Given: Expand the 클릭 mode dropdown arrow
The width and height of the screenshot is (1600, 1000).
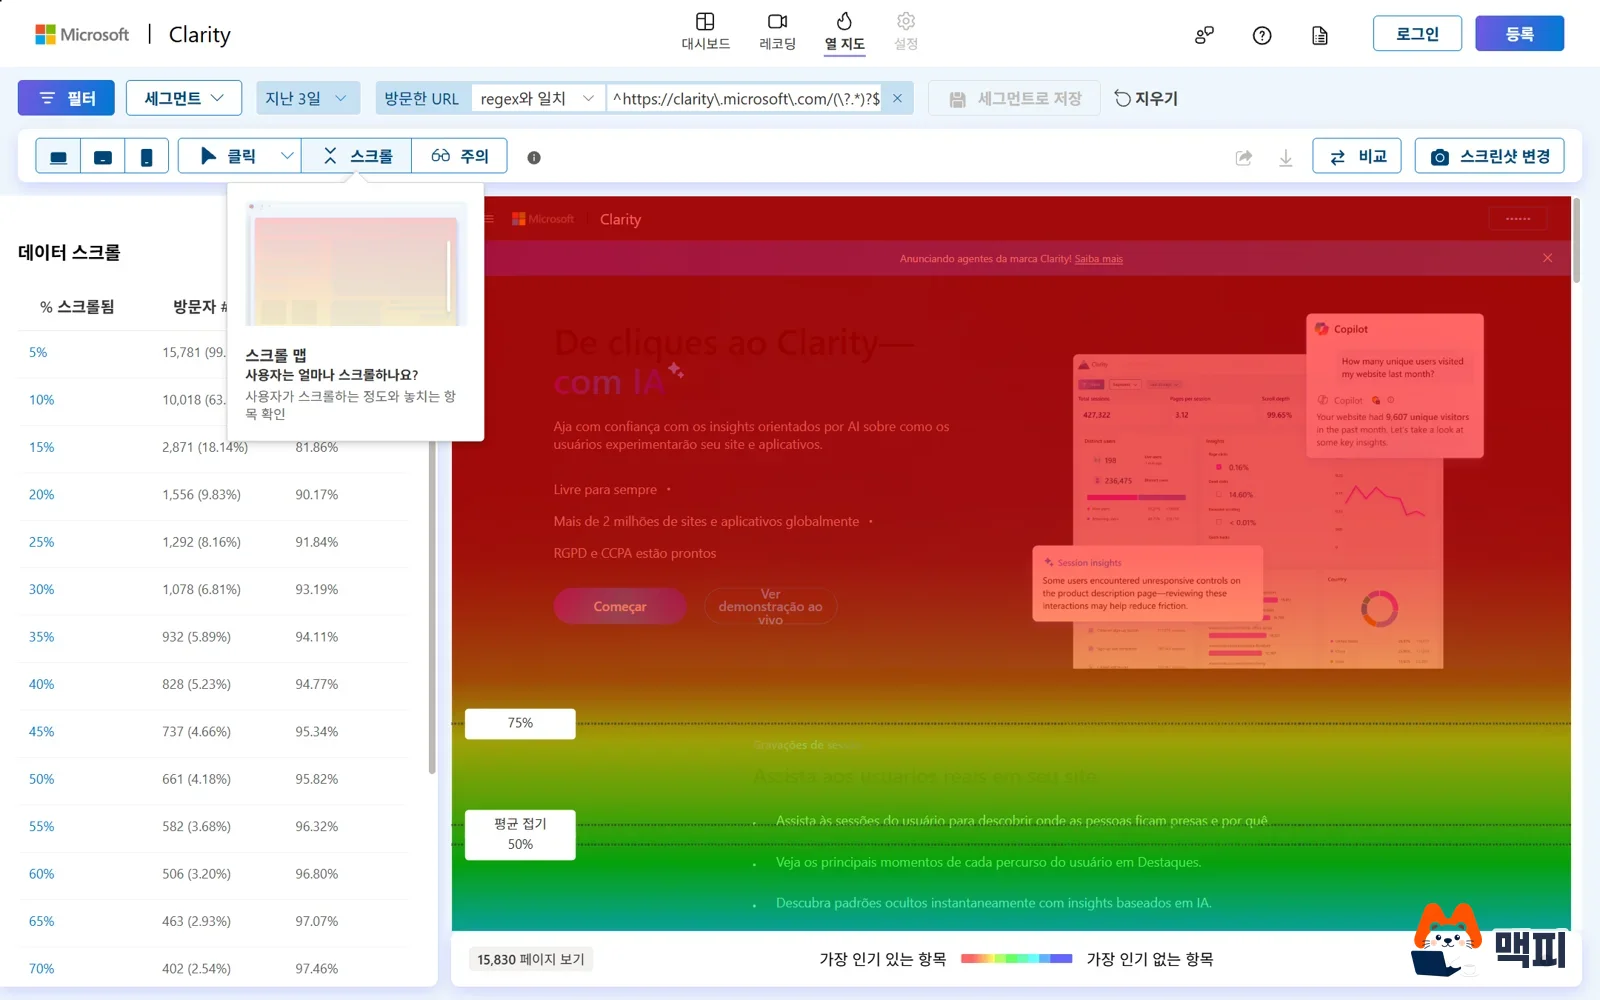Looking at the screenshot, I should pos(287,156).
